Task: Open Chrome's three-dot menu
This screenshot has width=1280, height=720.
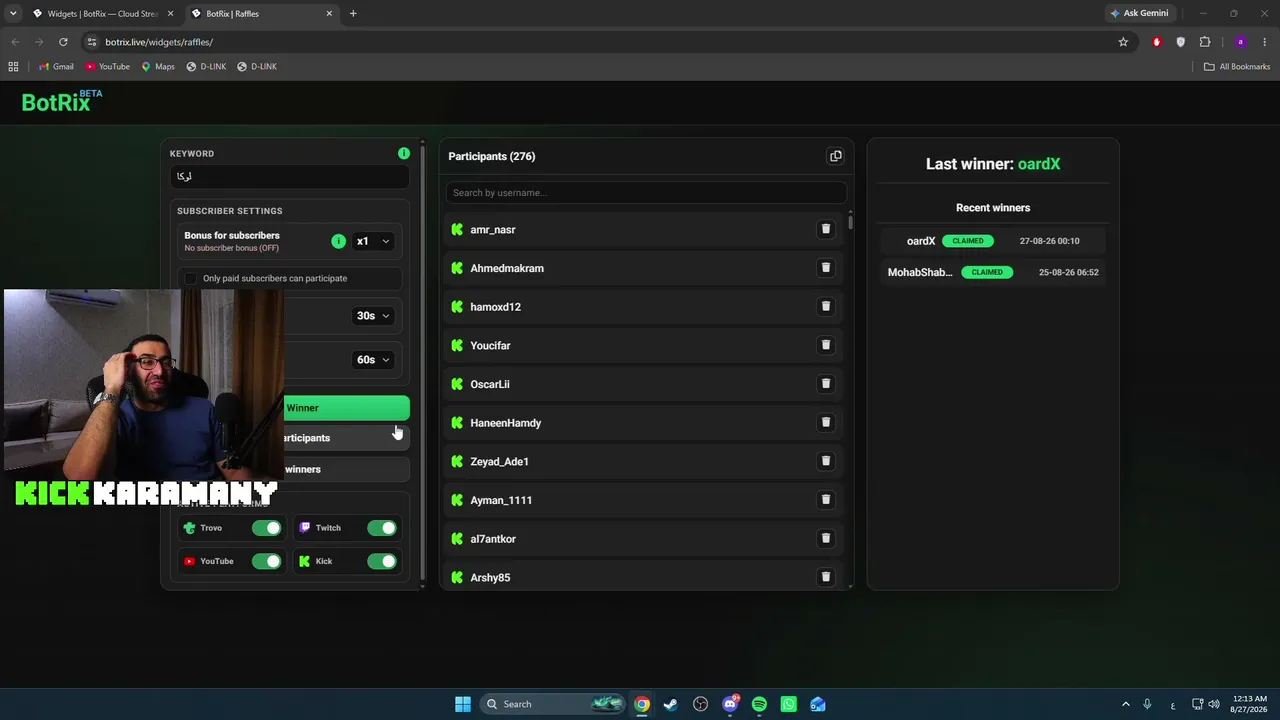Action: 1264,42
